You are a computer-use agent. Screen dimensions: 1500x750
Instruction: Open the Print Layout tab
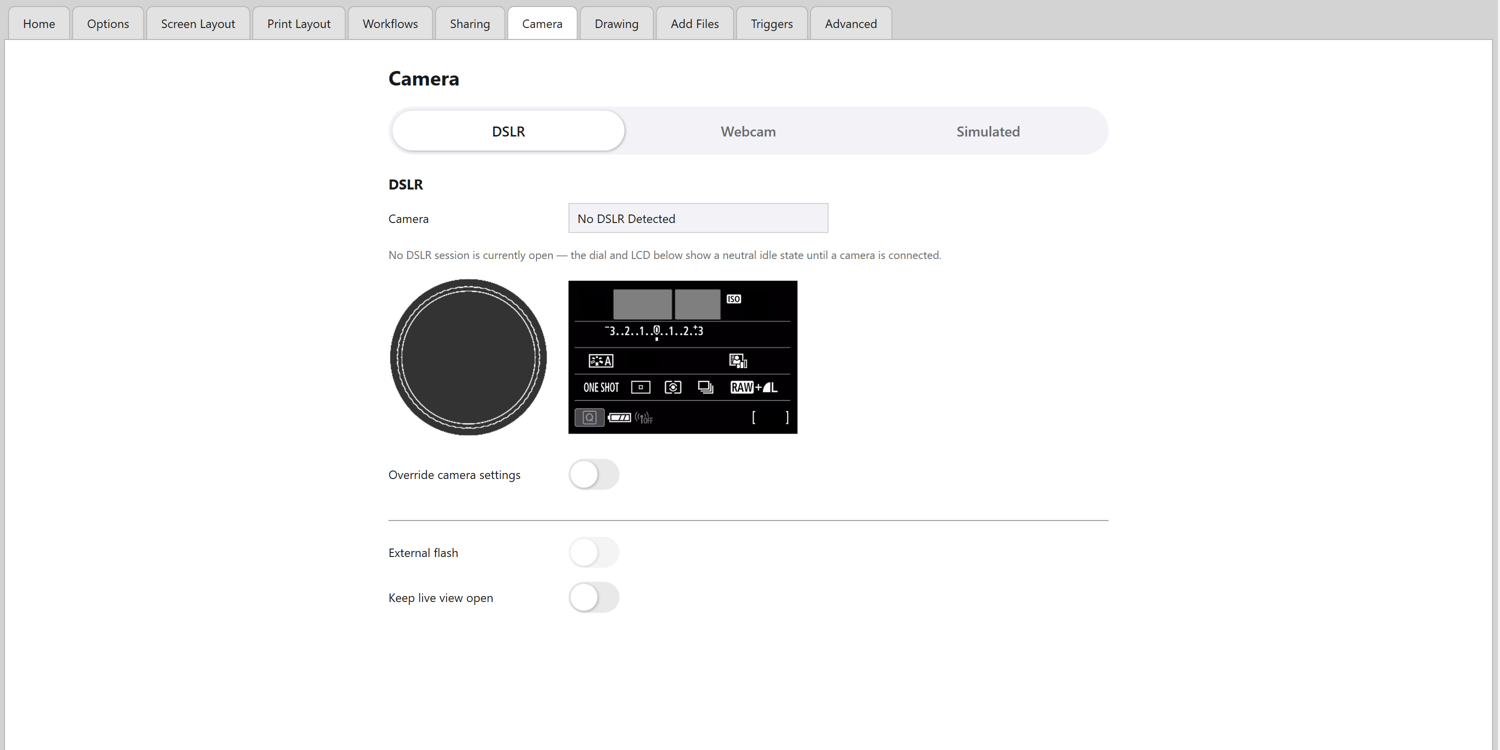[299, 23]
